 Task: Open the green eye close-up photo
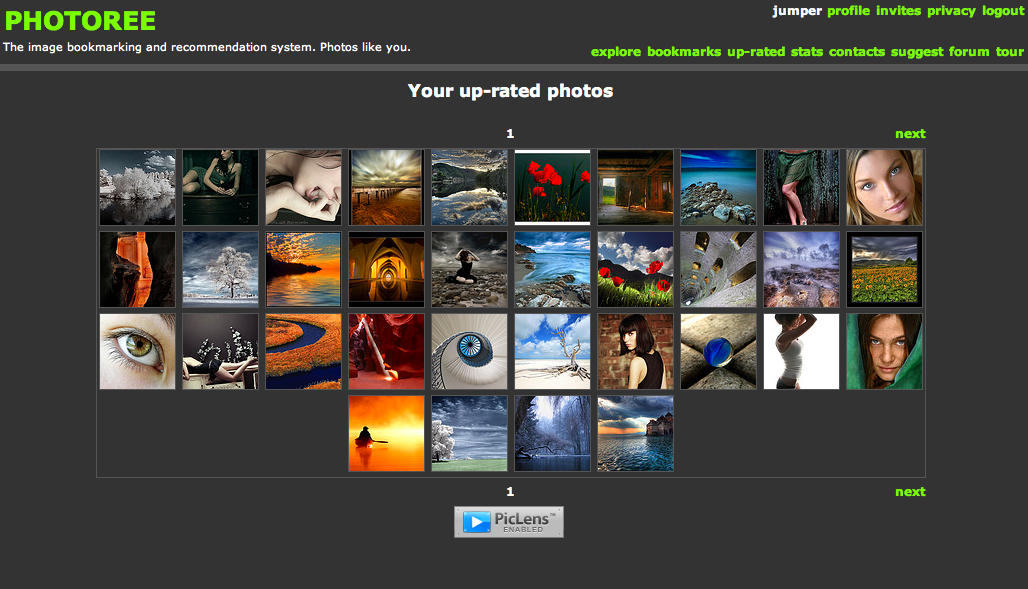point(138,352)
